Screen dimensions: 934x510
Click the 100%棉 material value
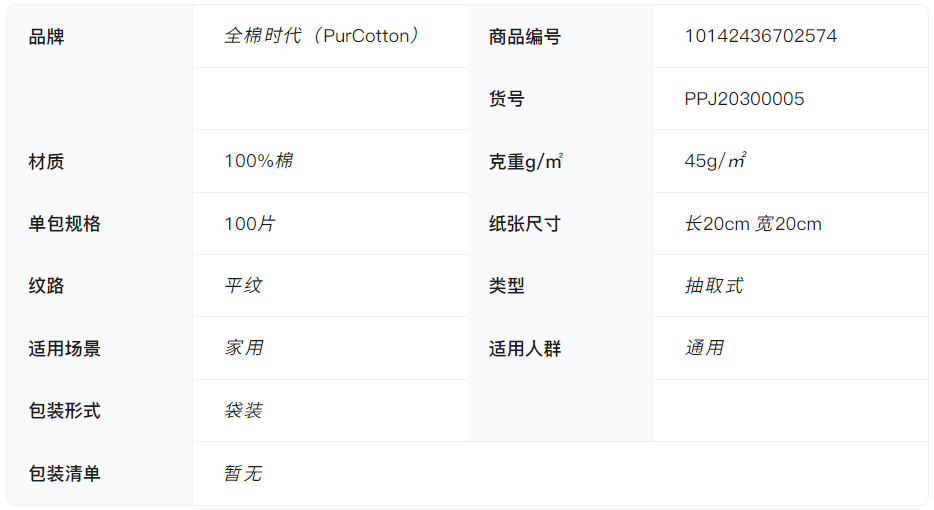(258, 161)
